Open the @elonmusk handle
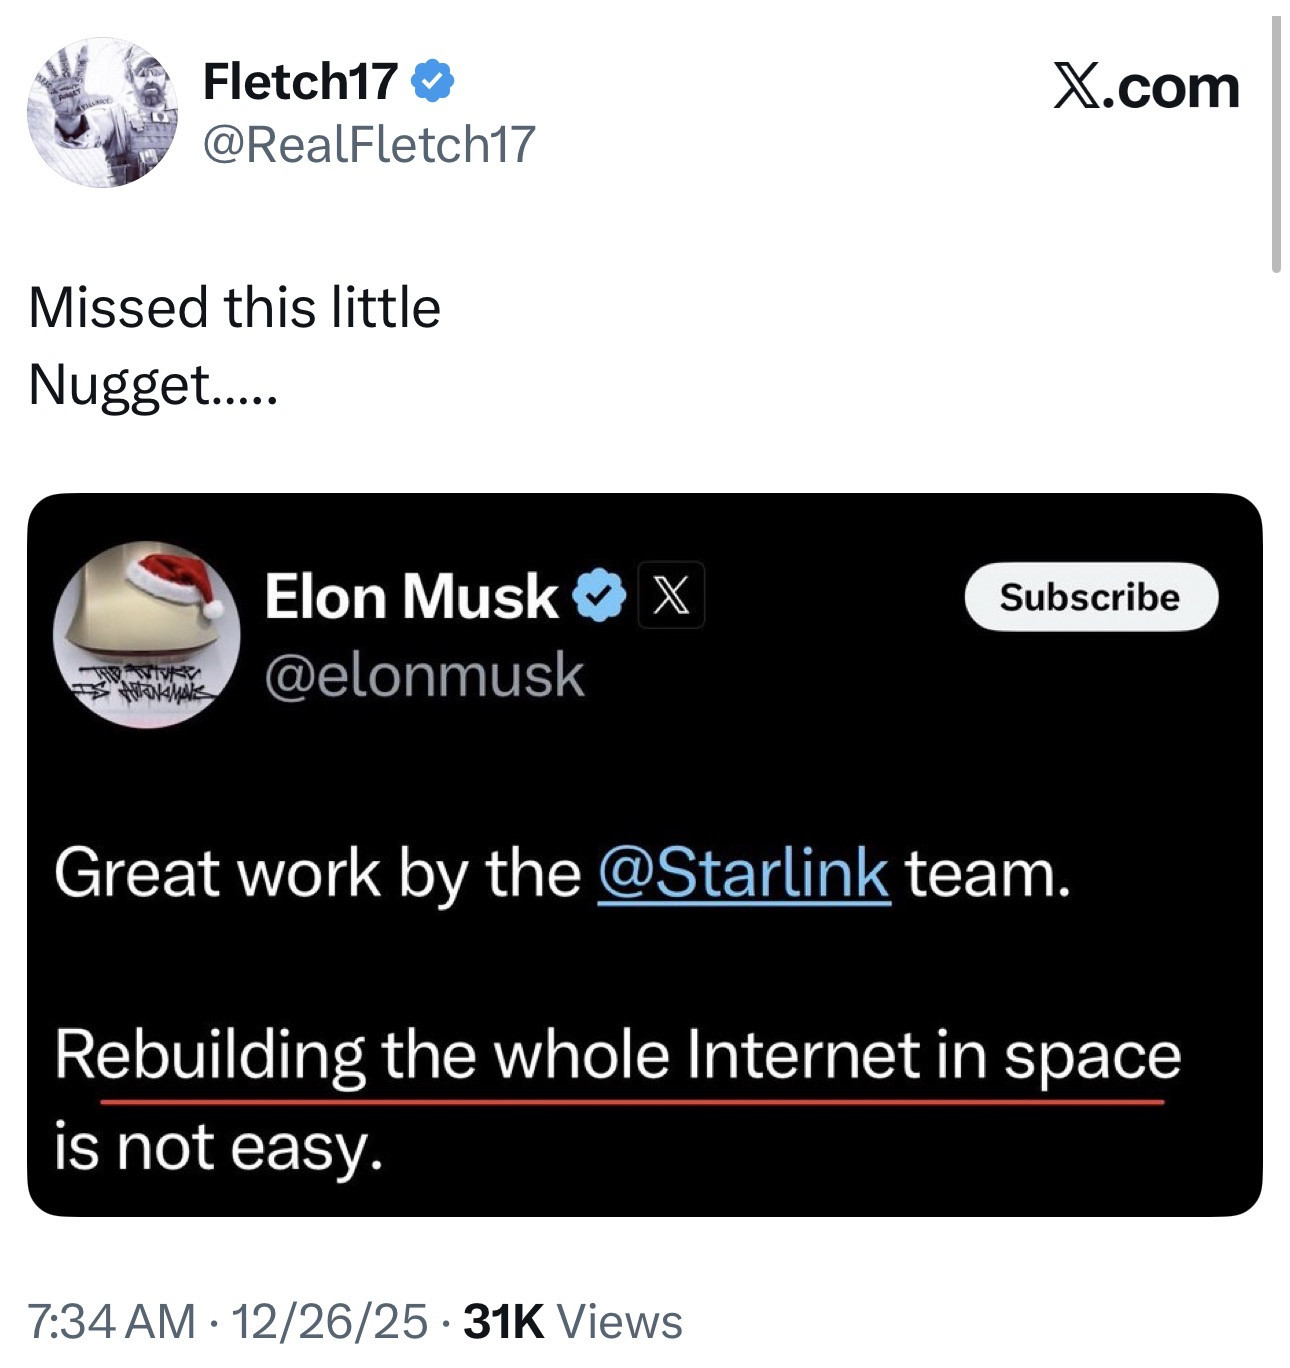The width and height of the screenshot is (1290, 1368). (x=424, y=674)
